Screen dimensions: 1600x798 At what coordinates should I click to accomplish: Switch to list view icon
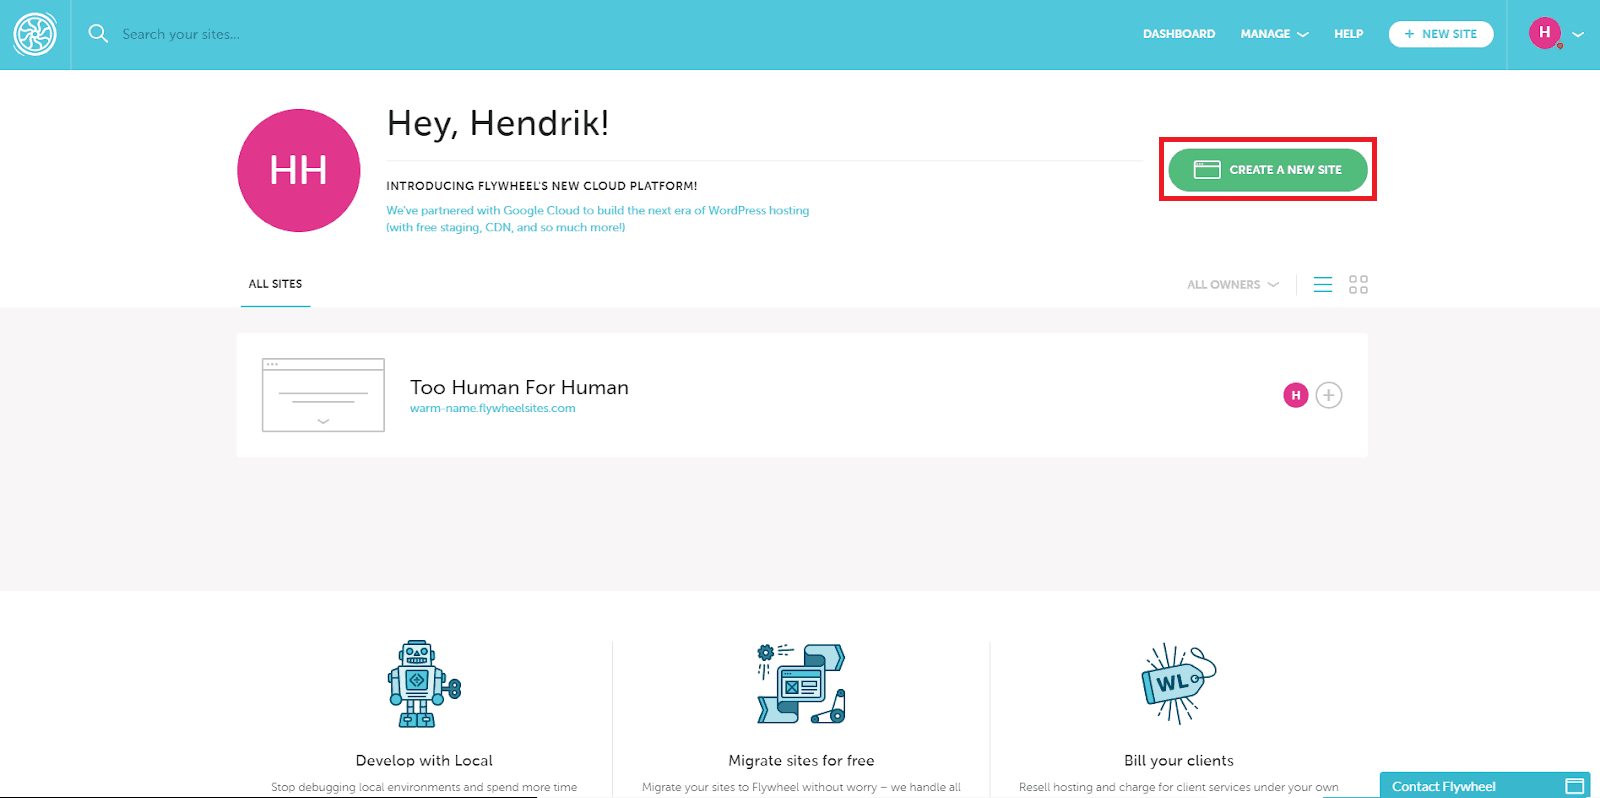click(1323, 285)
